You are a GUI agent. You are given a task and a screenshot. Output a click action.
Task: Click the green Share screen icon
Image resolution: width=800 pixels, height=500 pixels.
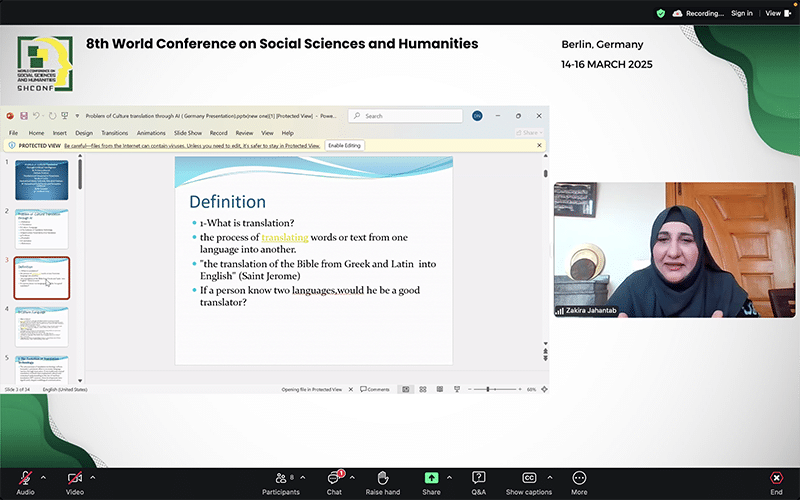click(431, 478)
